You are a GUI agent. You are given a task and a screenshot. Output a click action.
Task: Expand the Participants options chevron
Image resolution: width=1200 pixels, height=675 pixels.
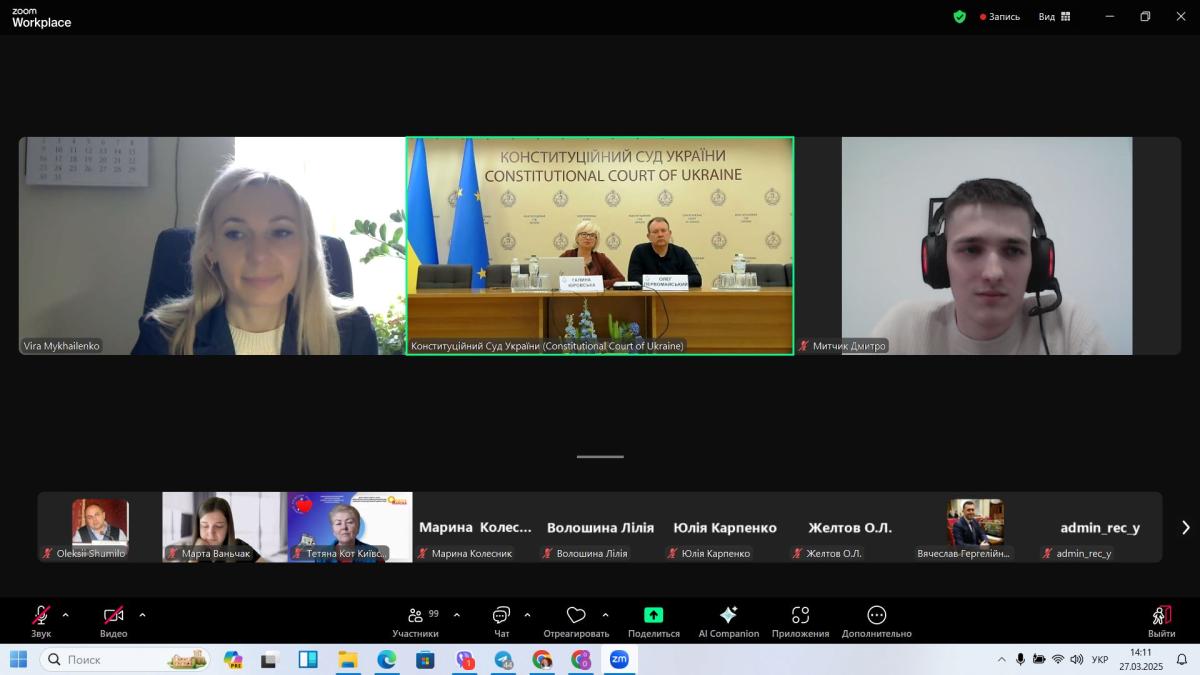pyautogui.click(x=457, y=615)
